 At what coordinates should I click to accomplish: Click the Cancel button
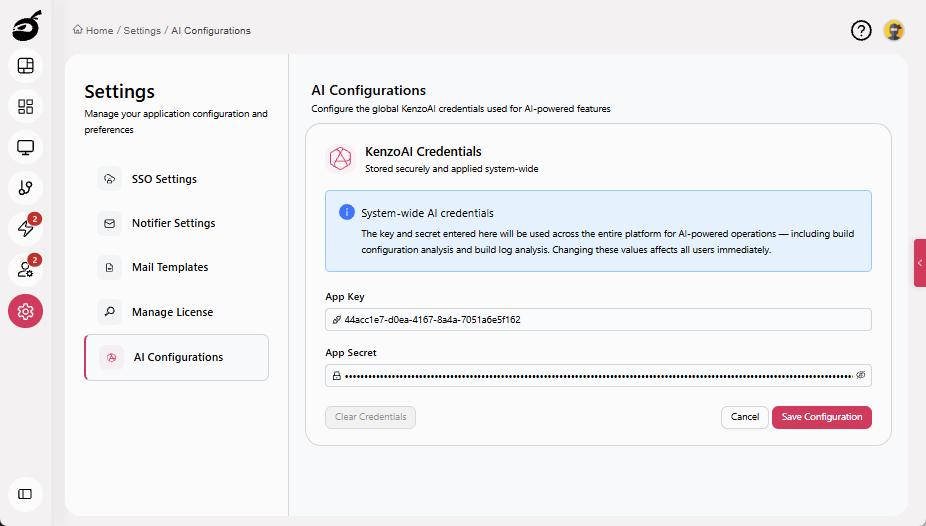pyautogui.click(x=745, y=417)
